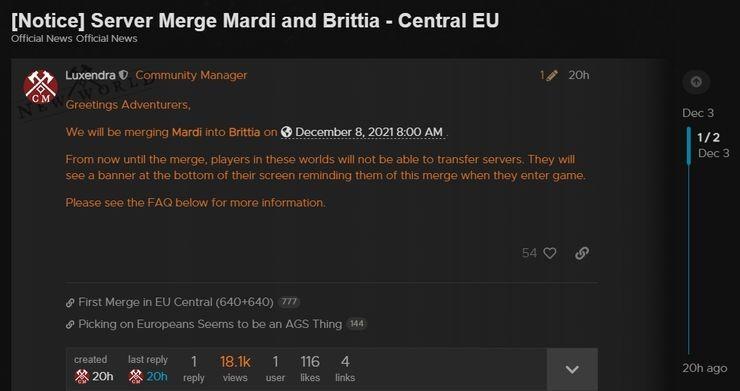
Task: Click the globe icon beside December 8 date
Action: coord(286,132)
